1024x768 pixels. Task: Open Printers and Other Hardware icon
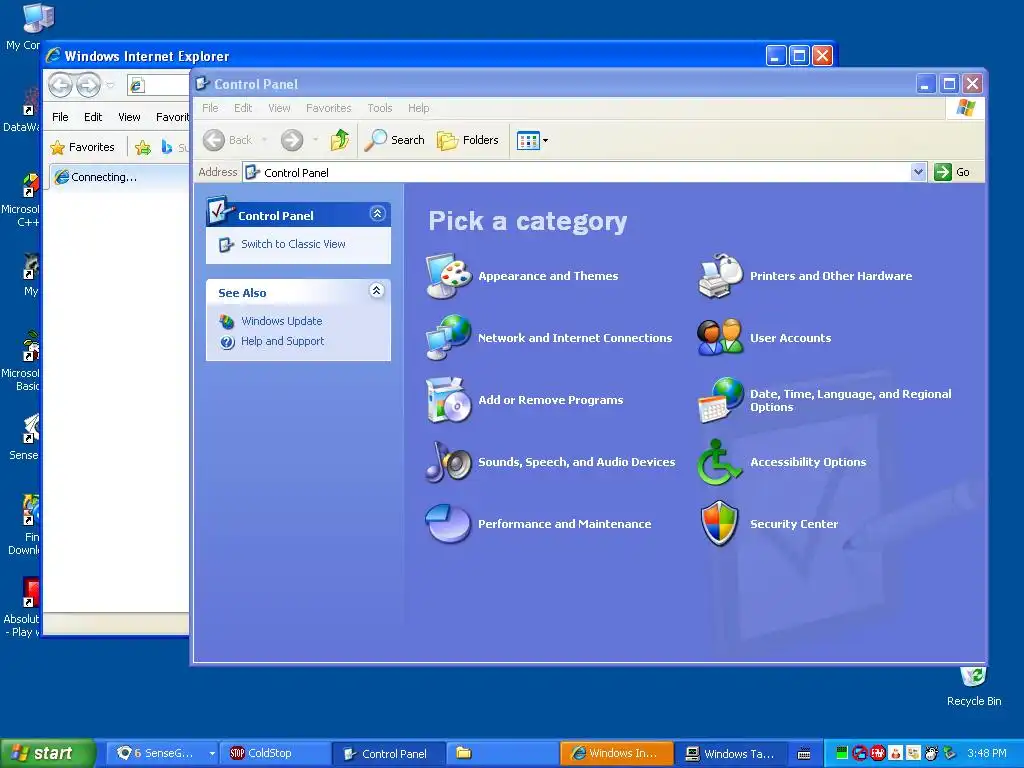[x=720, y=276]
